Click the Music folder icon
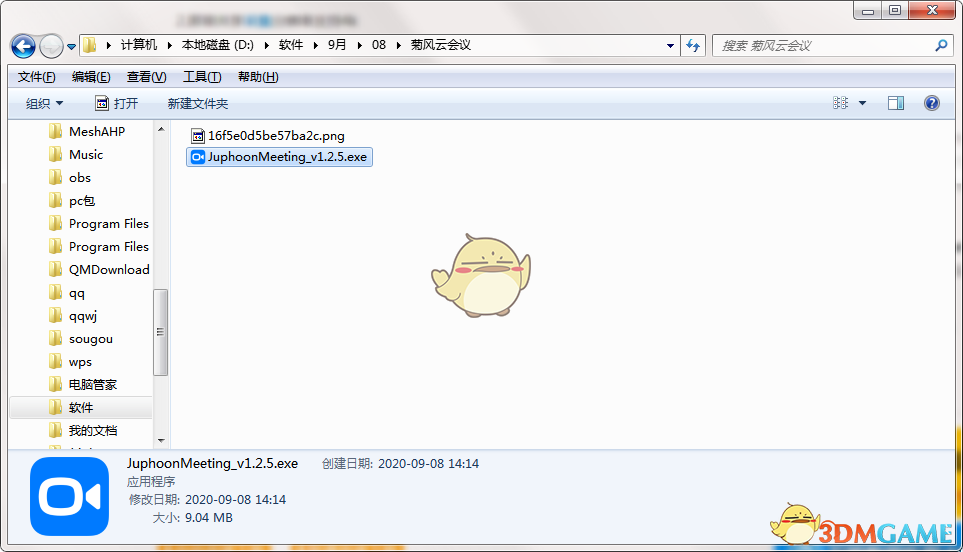Viewport: 963px width, 552px height. (x=55, y=154)
